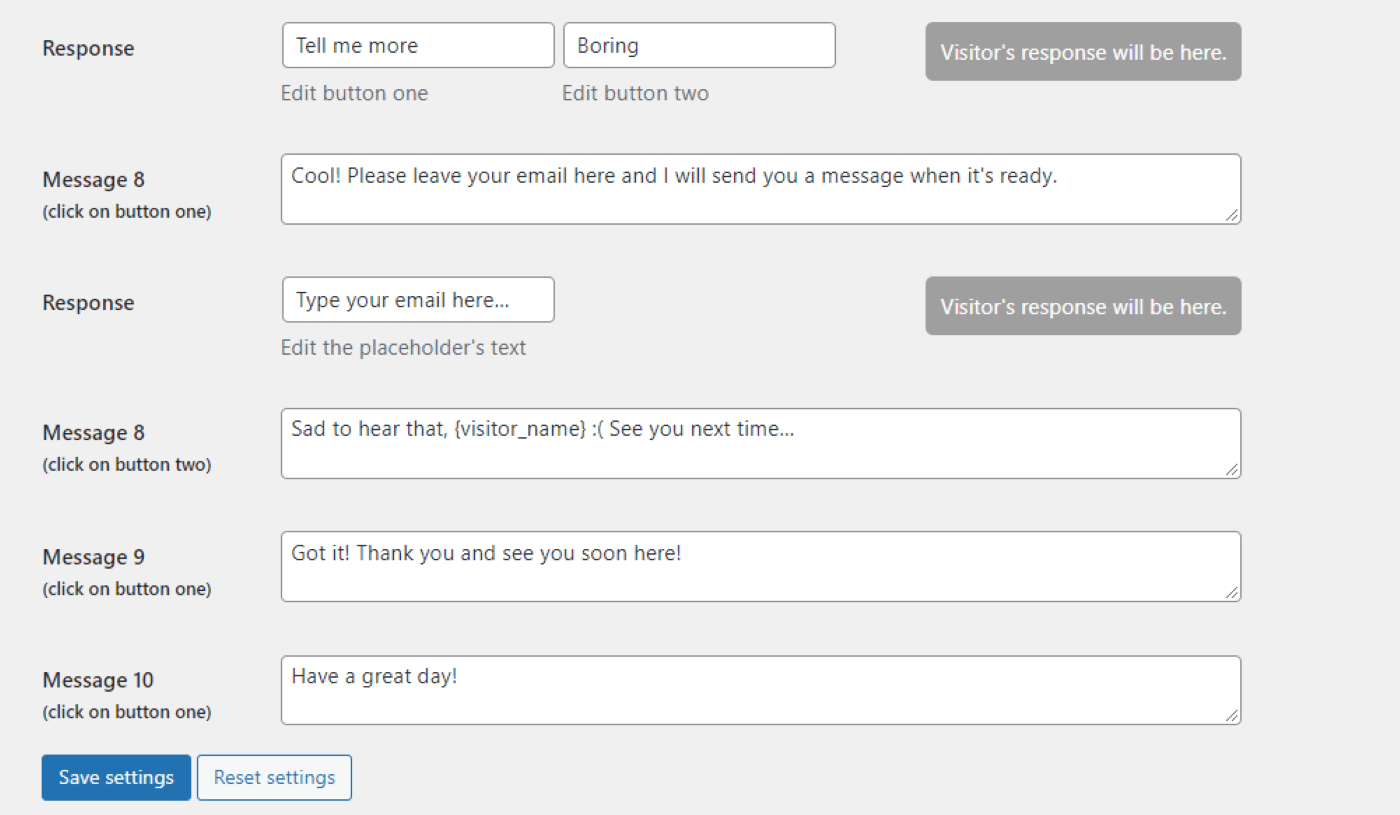
Task: Click the lower 'Visitor's response will be here' preview
Action: [1082, 306]
